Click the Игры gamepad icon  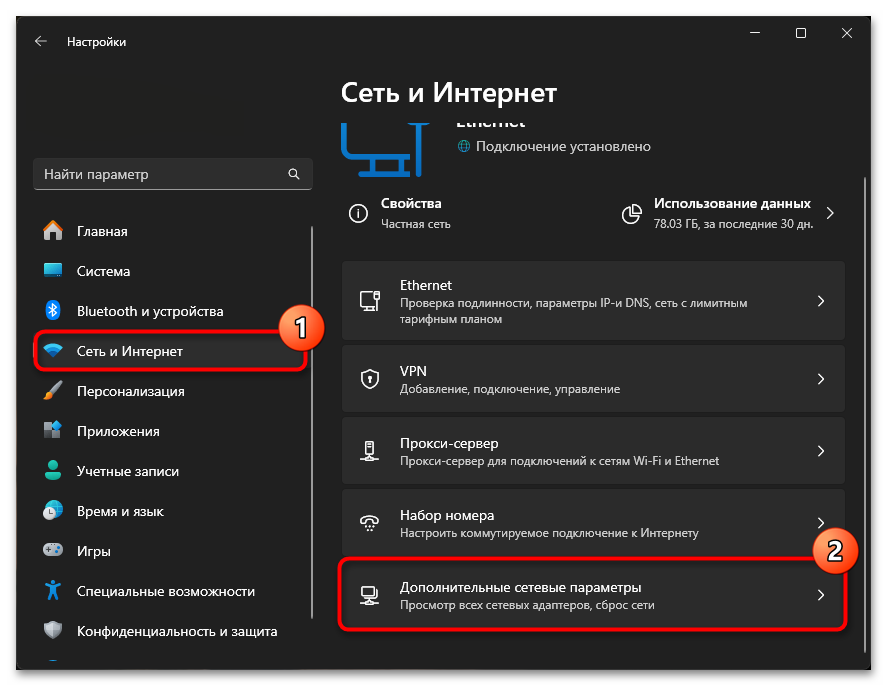[x=53, y=550]
